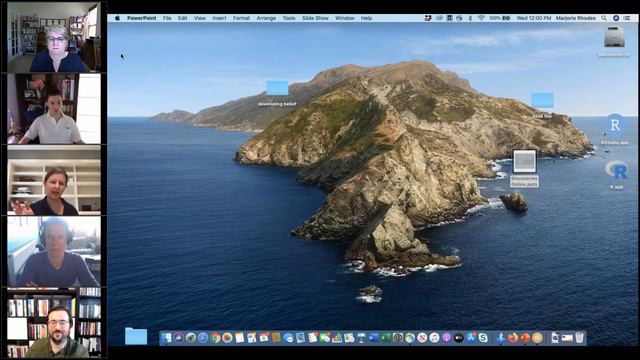Launch Google Chrome from the Dock
640x360 pixels.
tap(215, 338)
